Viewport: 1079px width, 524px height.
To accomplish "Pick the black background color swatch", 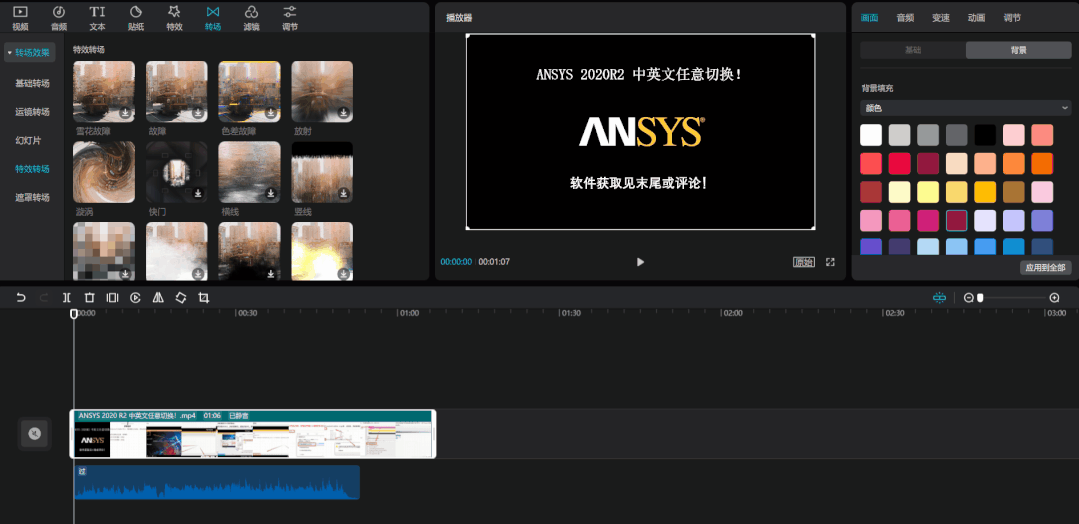I will coord(986,135).
